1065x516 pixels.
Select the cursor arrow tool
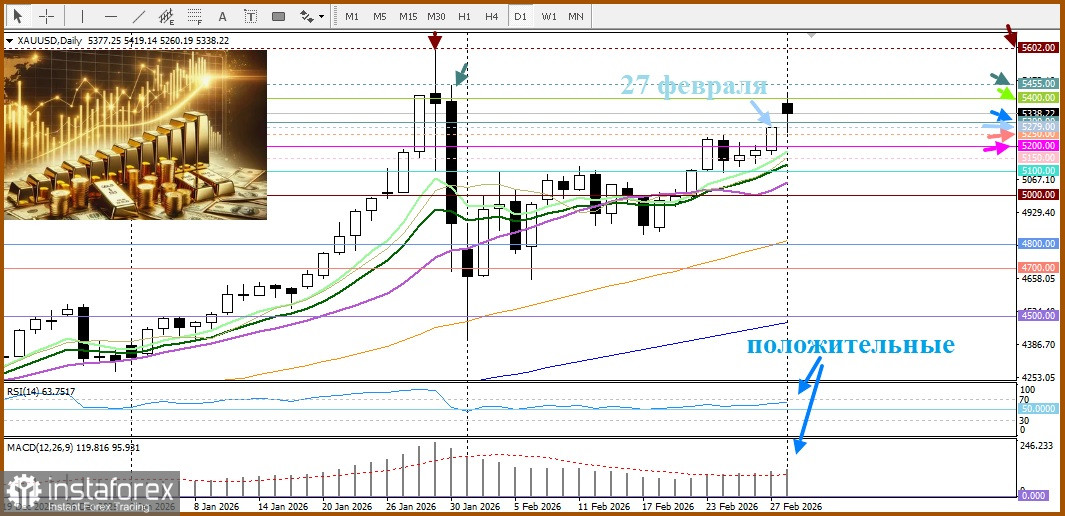18,16
